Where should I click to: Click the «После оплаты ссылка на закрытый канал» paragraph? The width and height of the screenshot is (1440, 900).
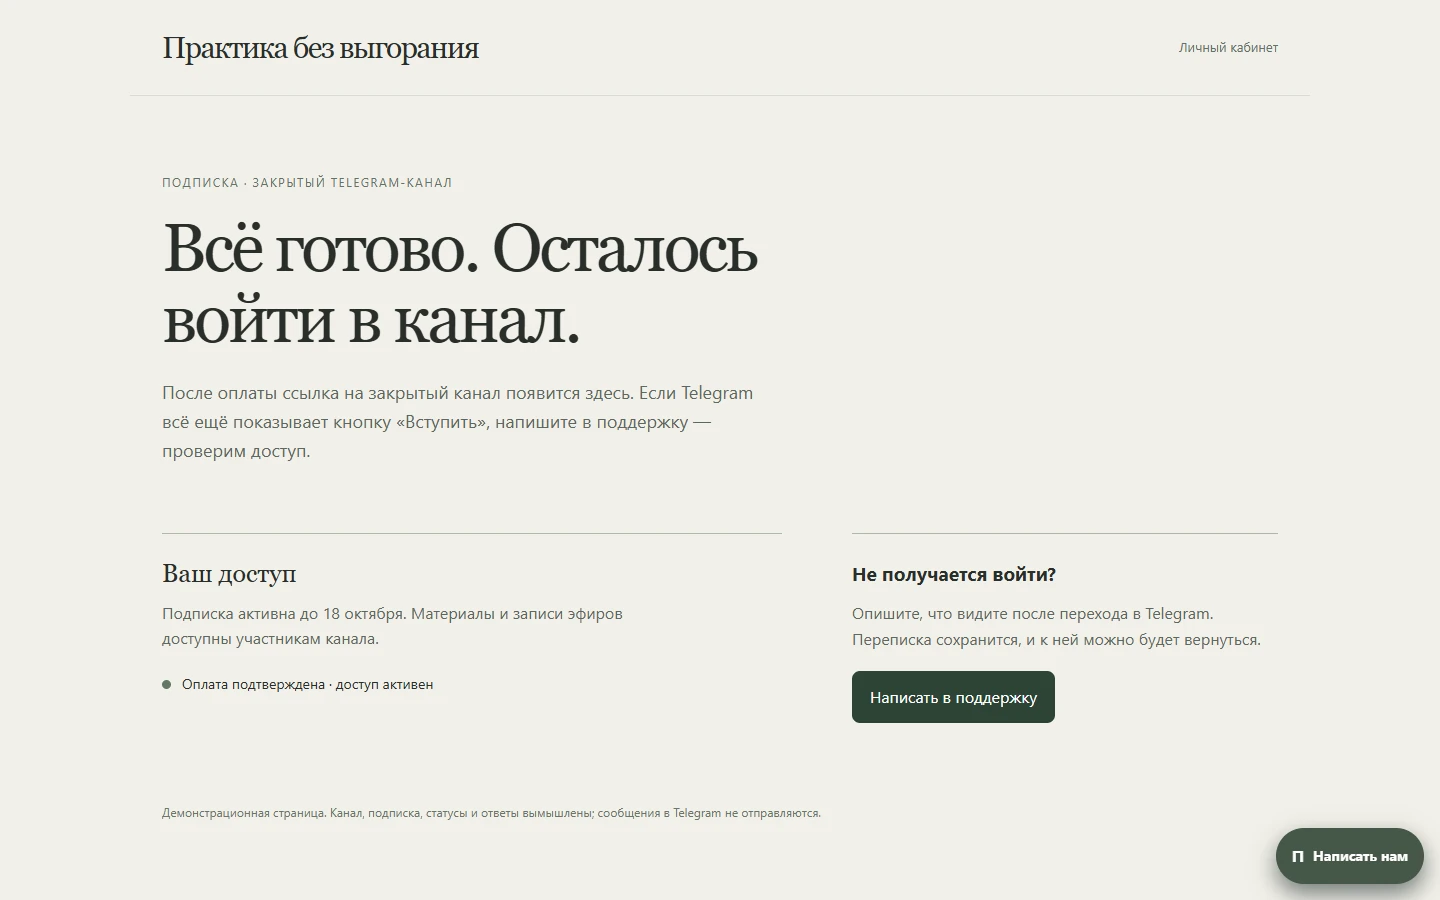(458, 422)
